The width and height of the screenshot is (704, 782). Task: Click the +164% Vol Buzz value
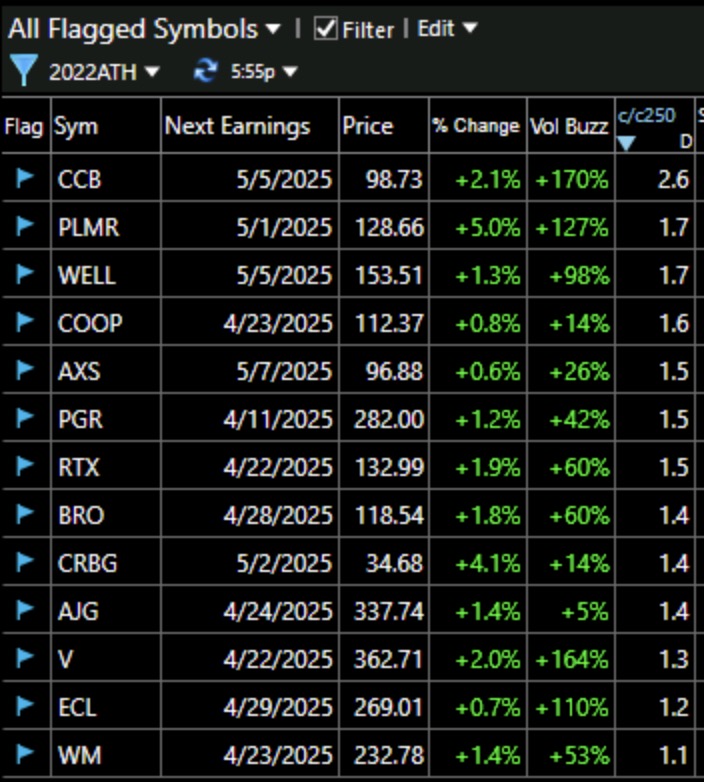point(572,659)
